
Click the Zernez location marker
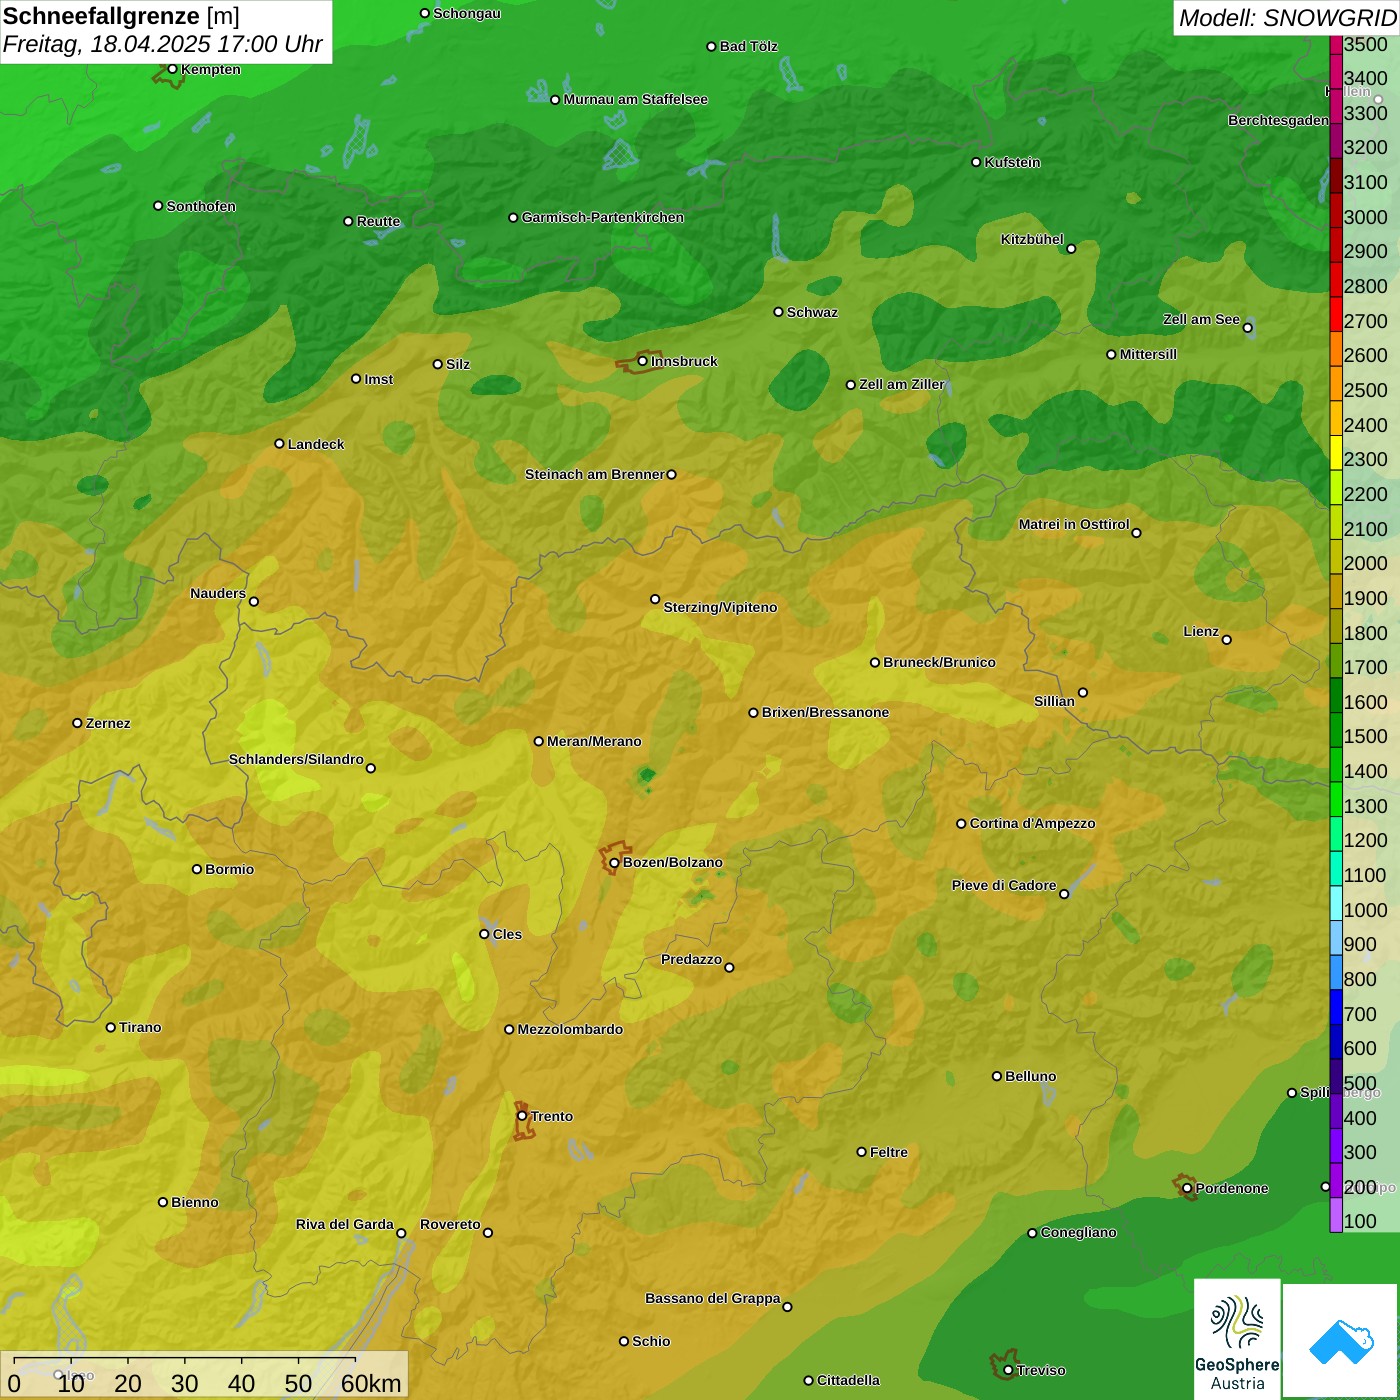click(78, 723)
